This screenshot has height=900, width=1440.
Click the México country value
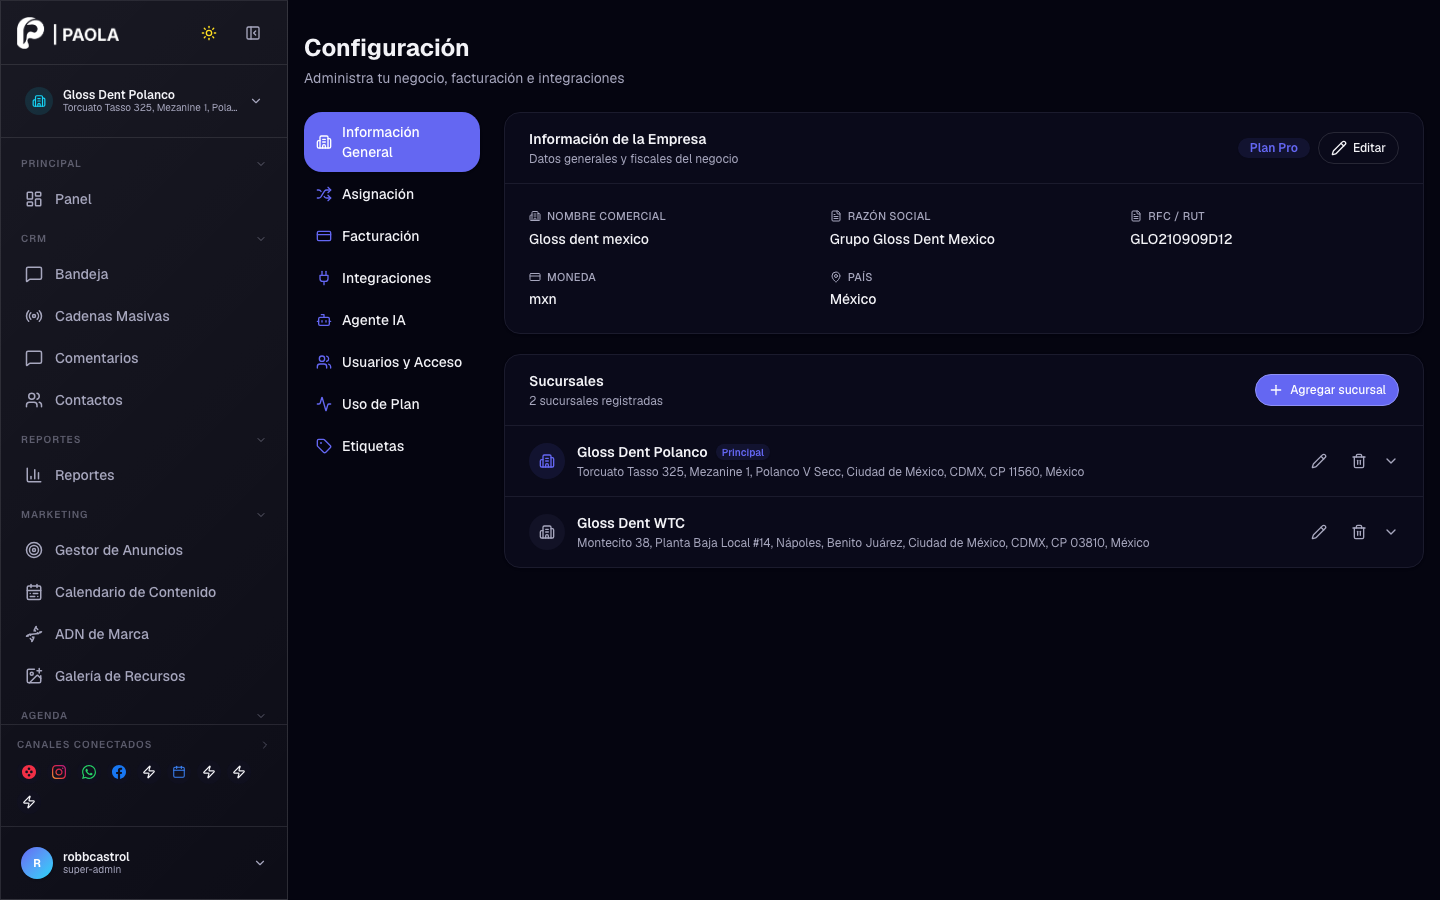click(x=853, y=299)
